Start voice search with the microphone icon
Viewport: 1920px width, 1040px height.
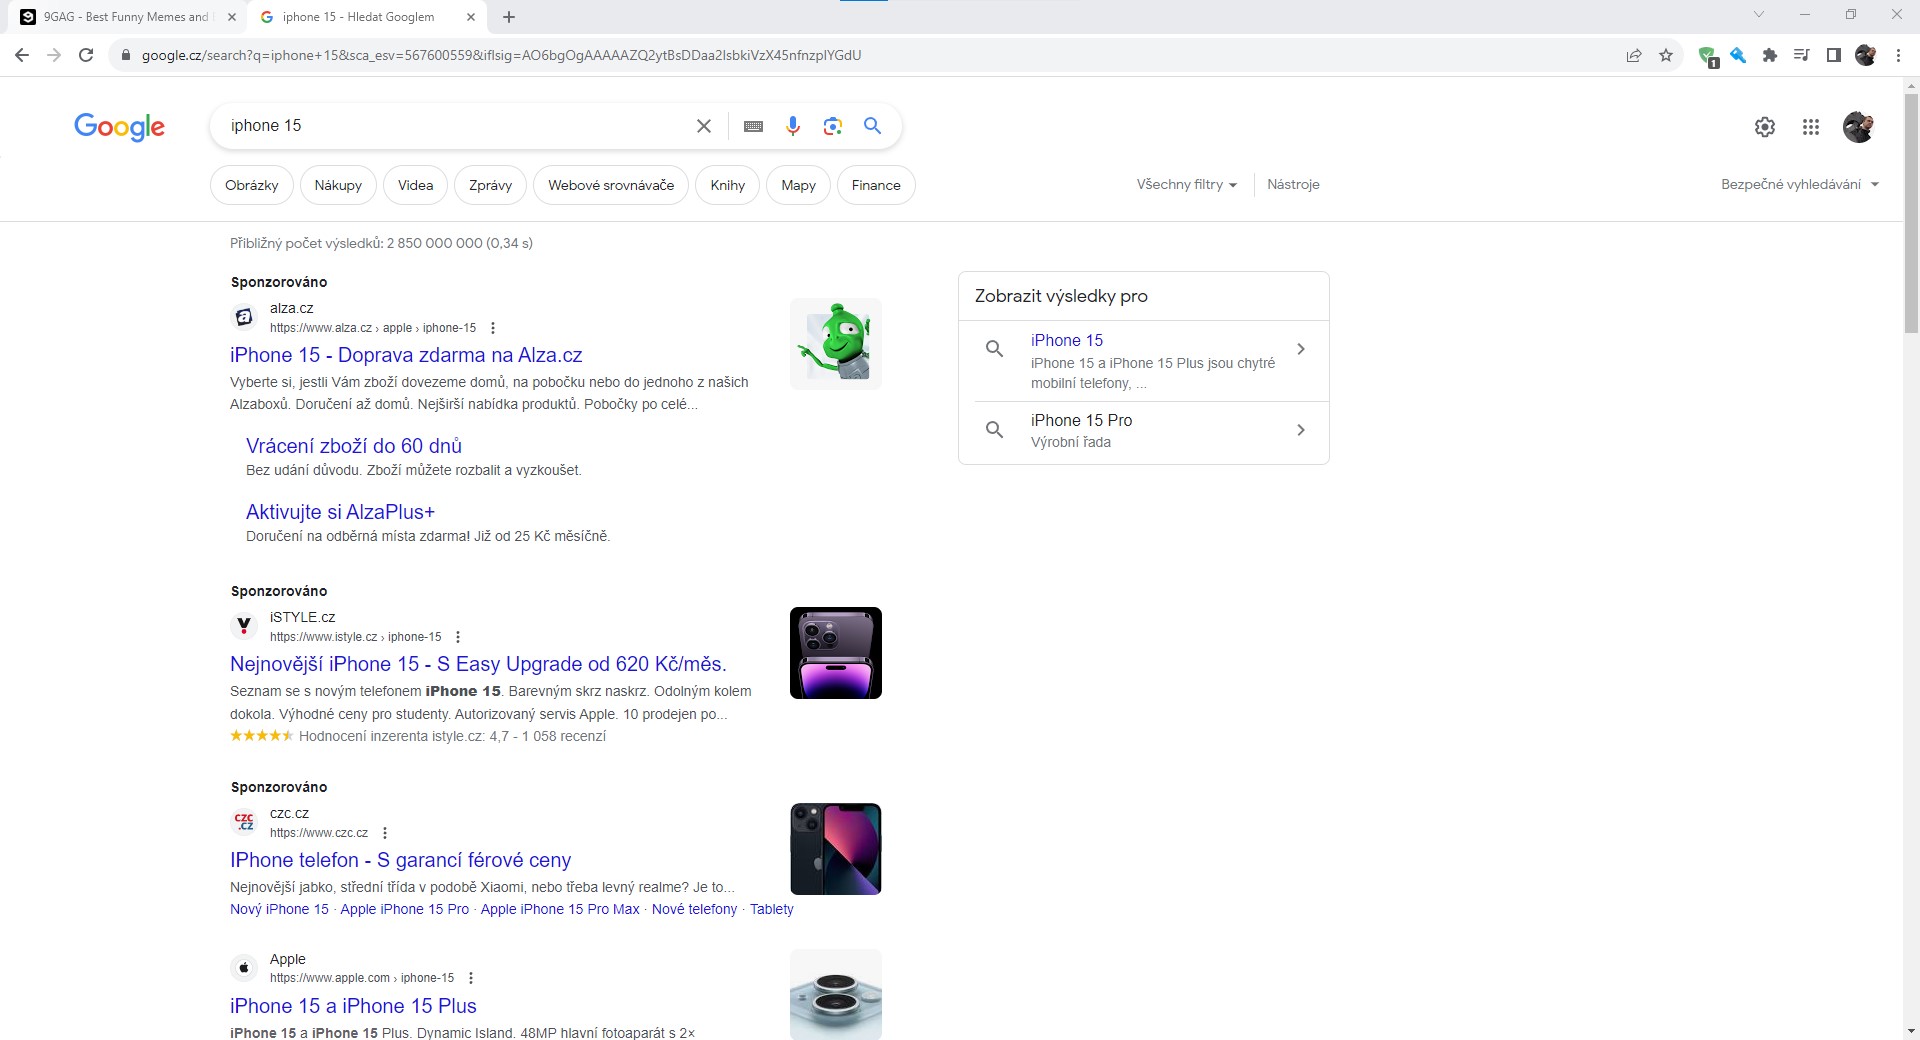793,126
